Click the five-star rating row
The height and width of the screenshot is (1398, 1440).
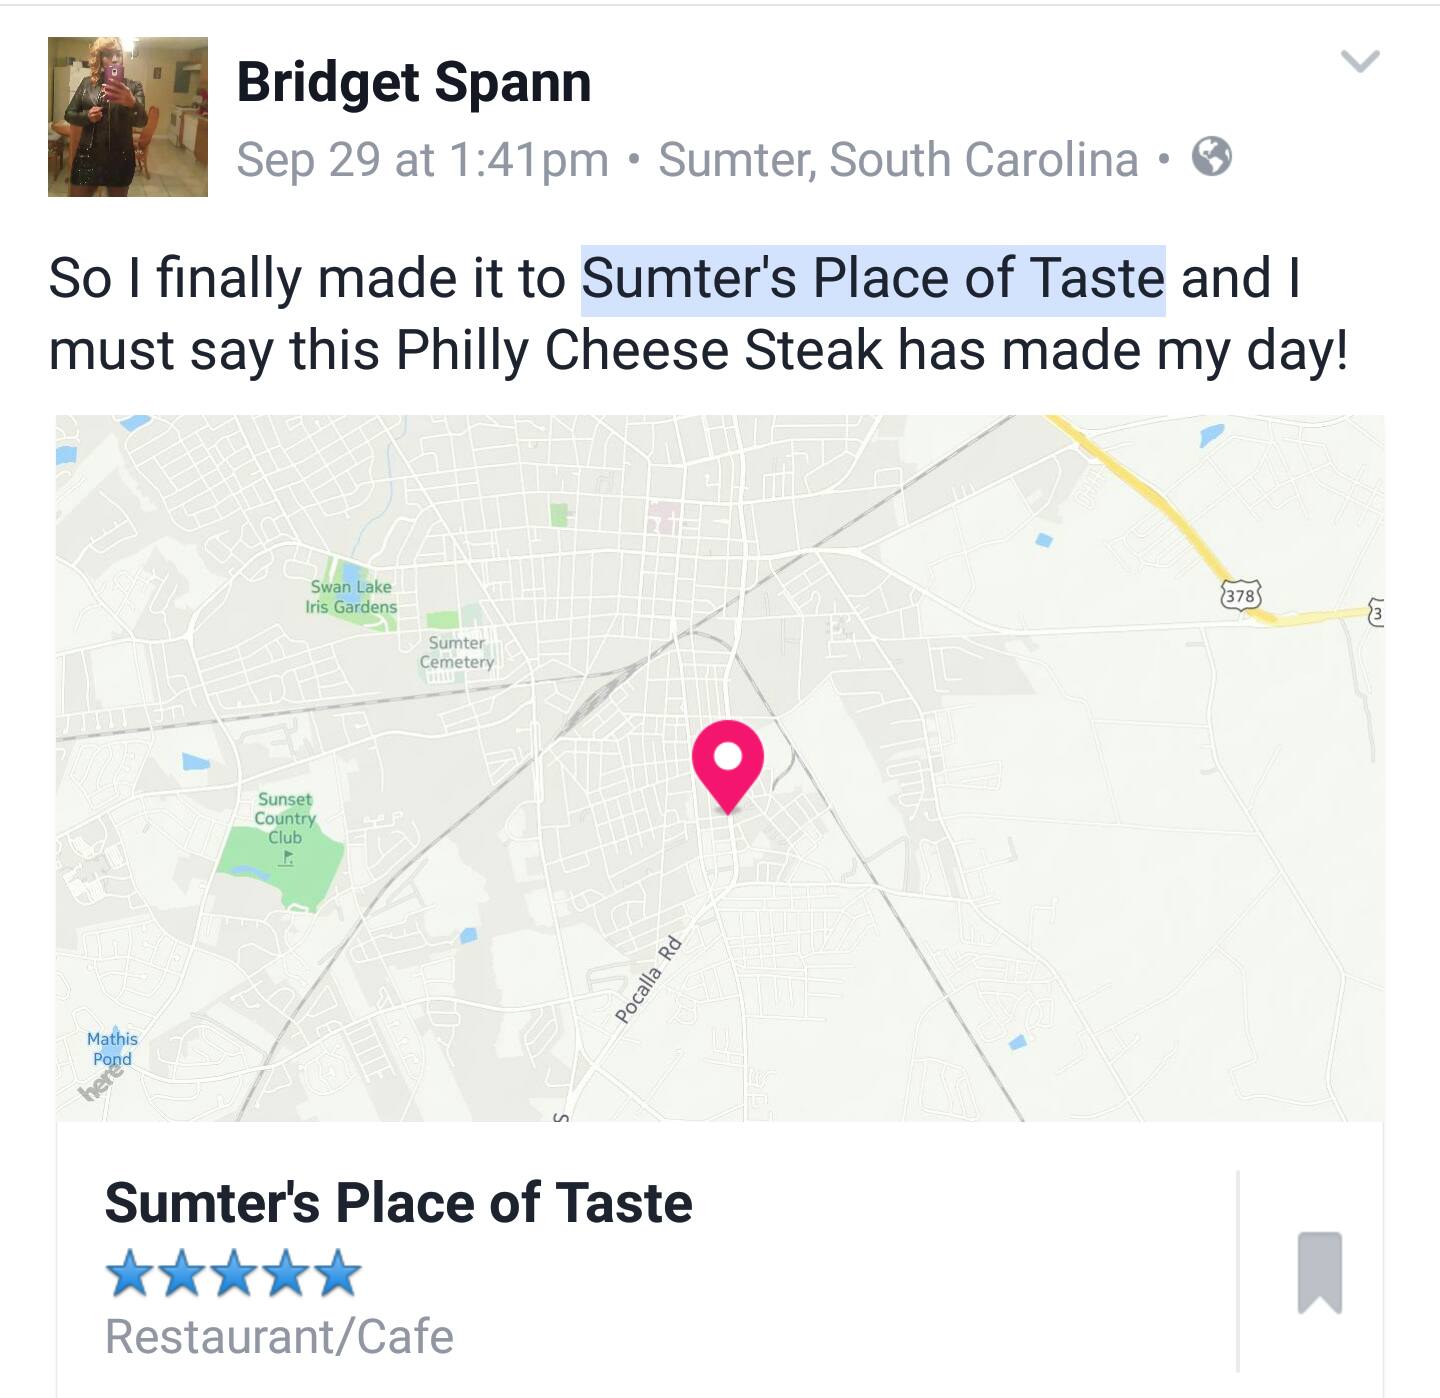coord(229,1272)
